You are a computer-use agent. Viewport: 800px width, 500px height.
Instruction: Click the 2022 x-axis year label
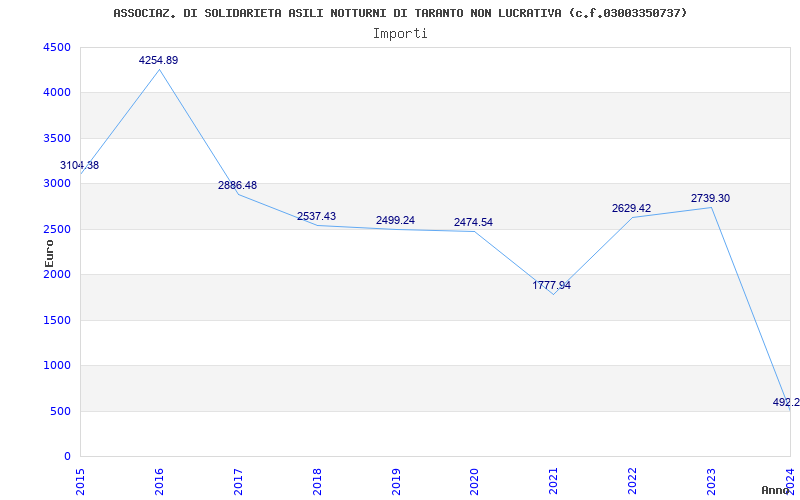point(632,482)
